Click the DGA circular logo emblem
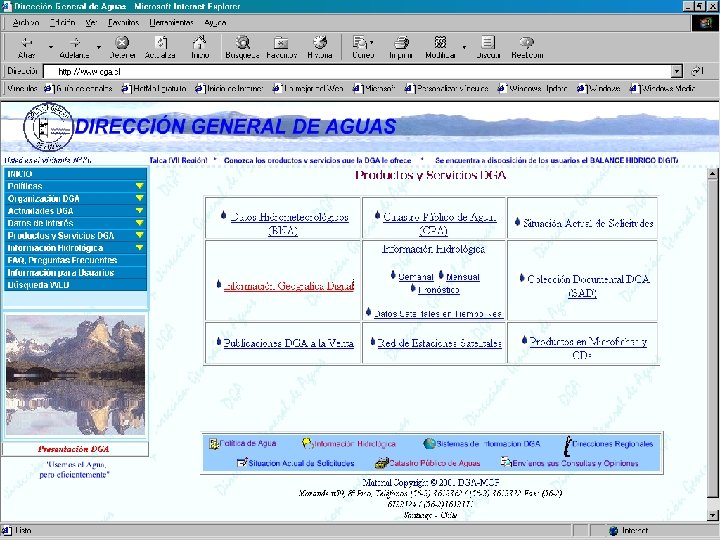This screenshot has height=540, width=720. pyautogui.click(x=48, y=127)
